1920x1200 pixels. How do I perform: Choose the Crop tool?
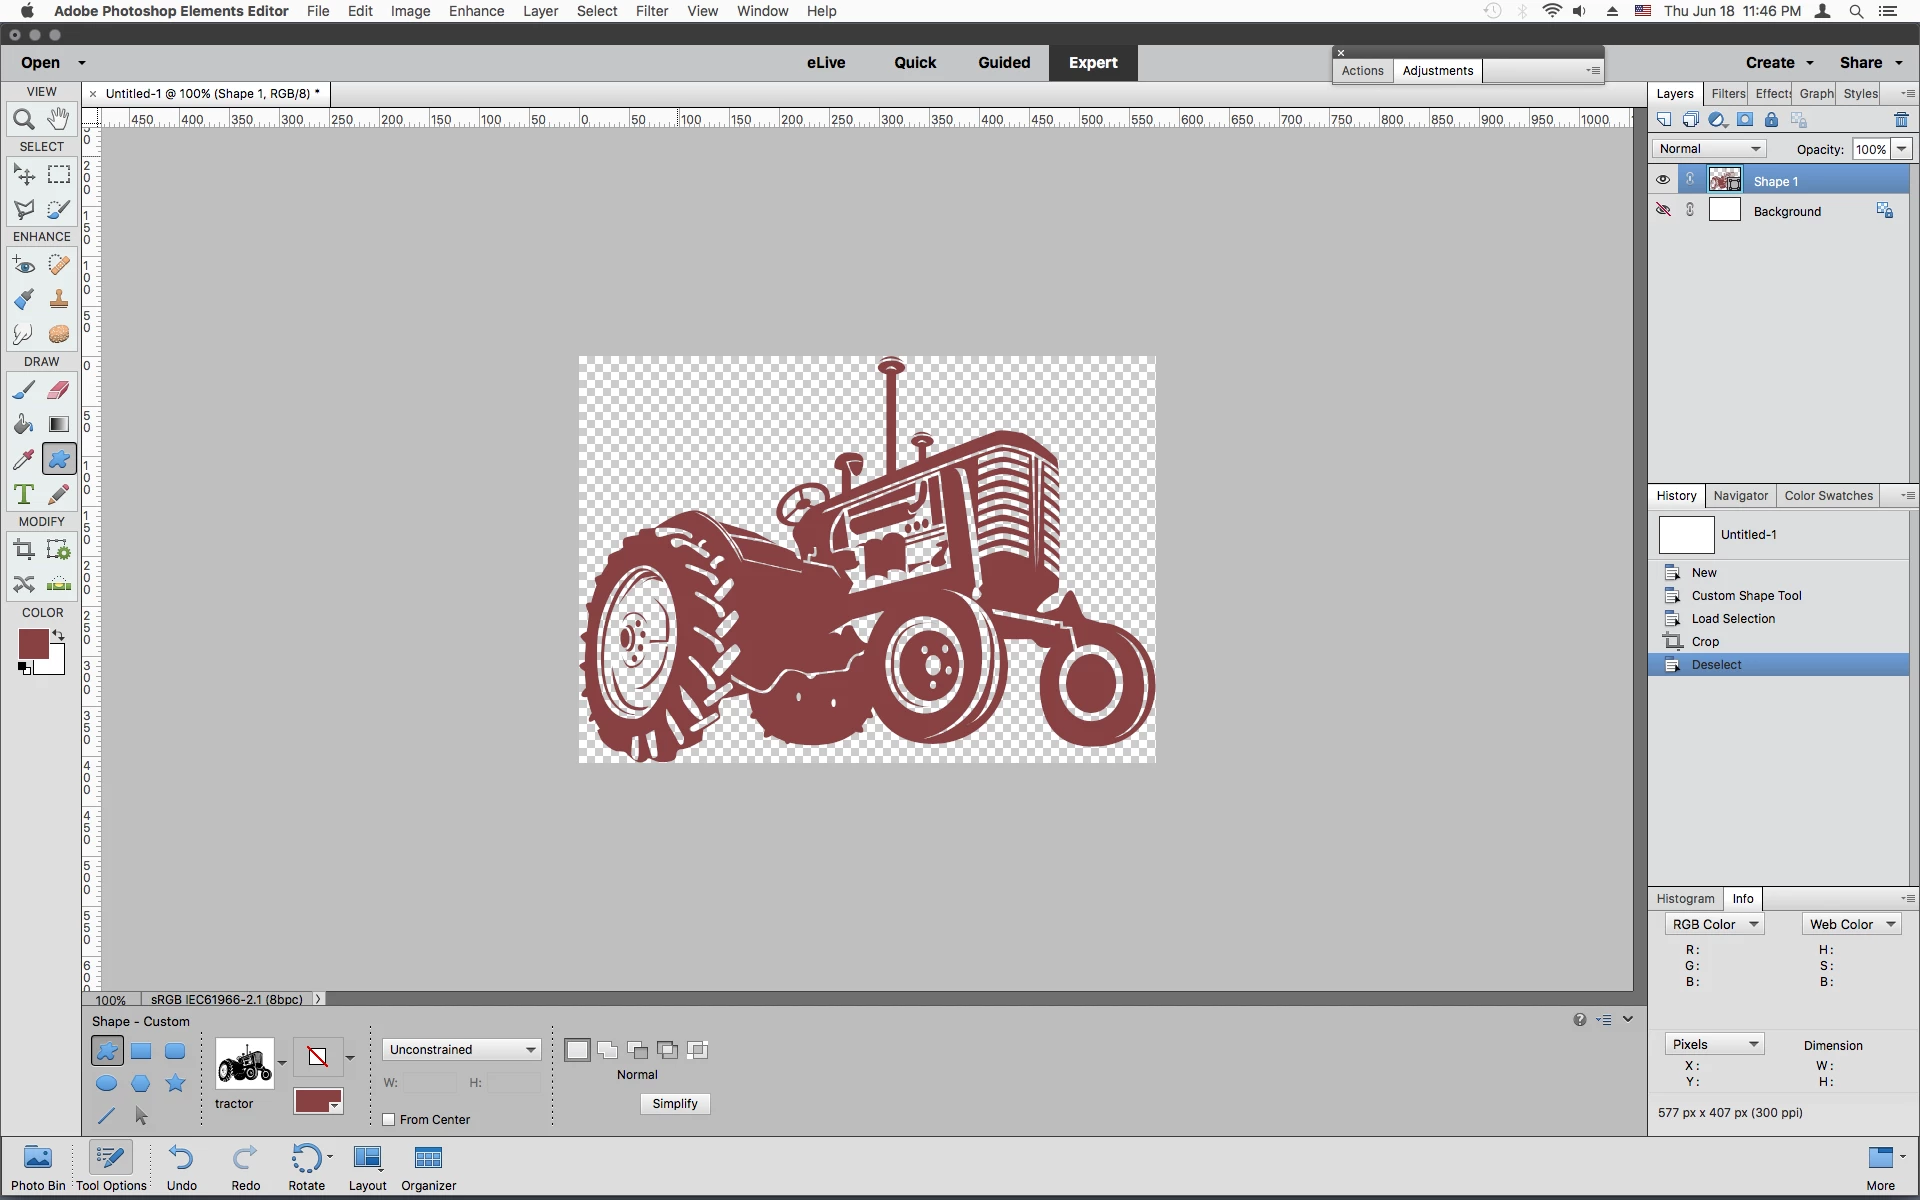(x=24, y=549)
